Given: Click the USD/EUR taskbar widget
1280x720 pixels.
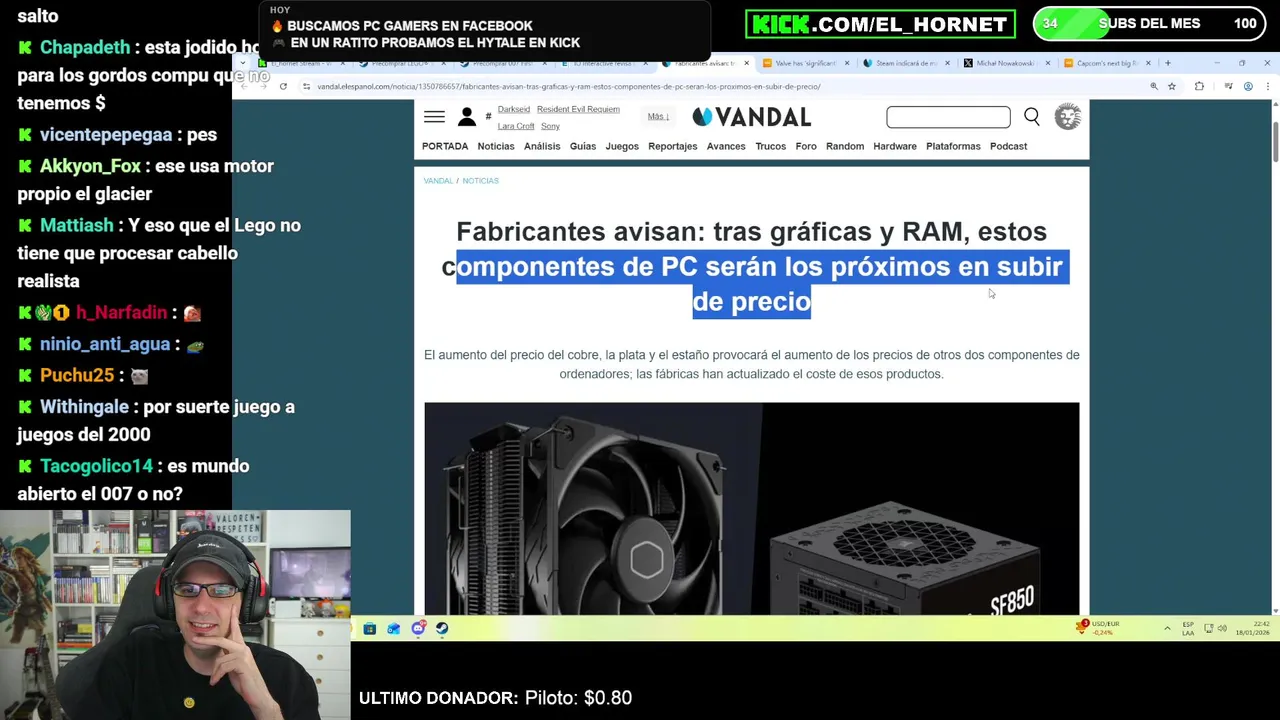Looking at the screenshot, I should pyautogui.click(x=1098, y=628).
